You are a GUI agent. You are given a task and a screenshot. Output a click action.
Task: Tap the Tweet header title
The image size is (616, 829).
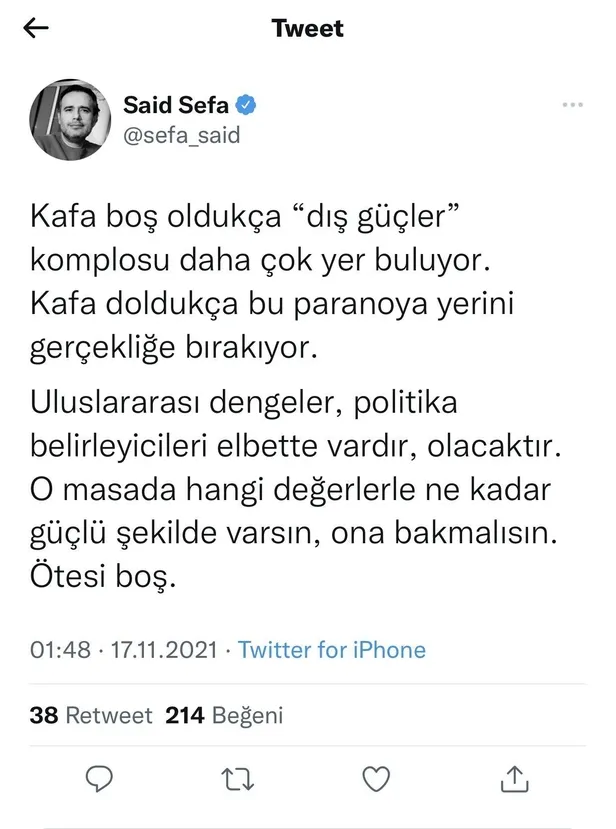(x=307, y=29)
